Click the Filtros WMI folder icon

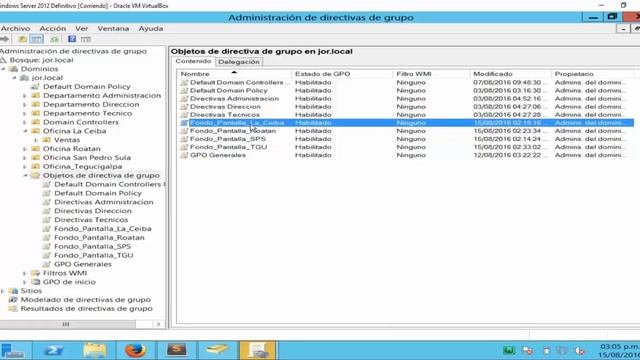(36, 273)
